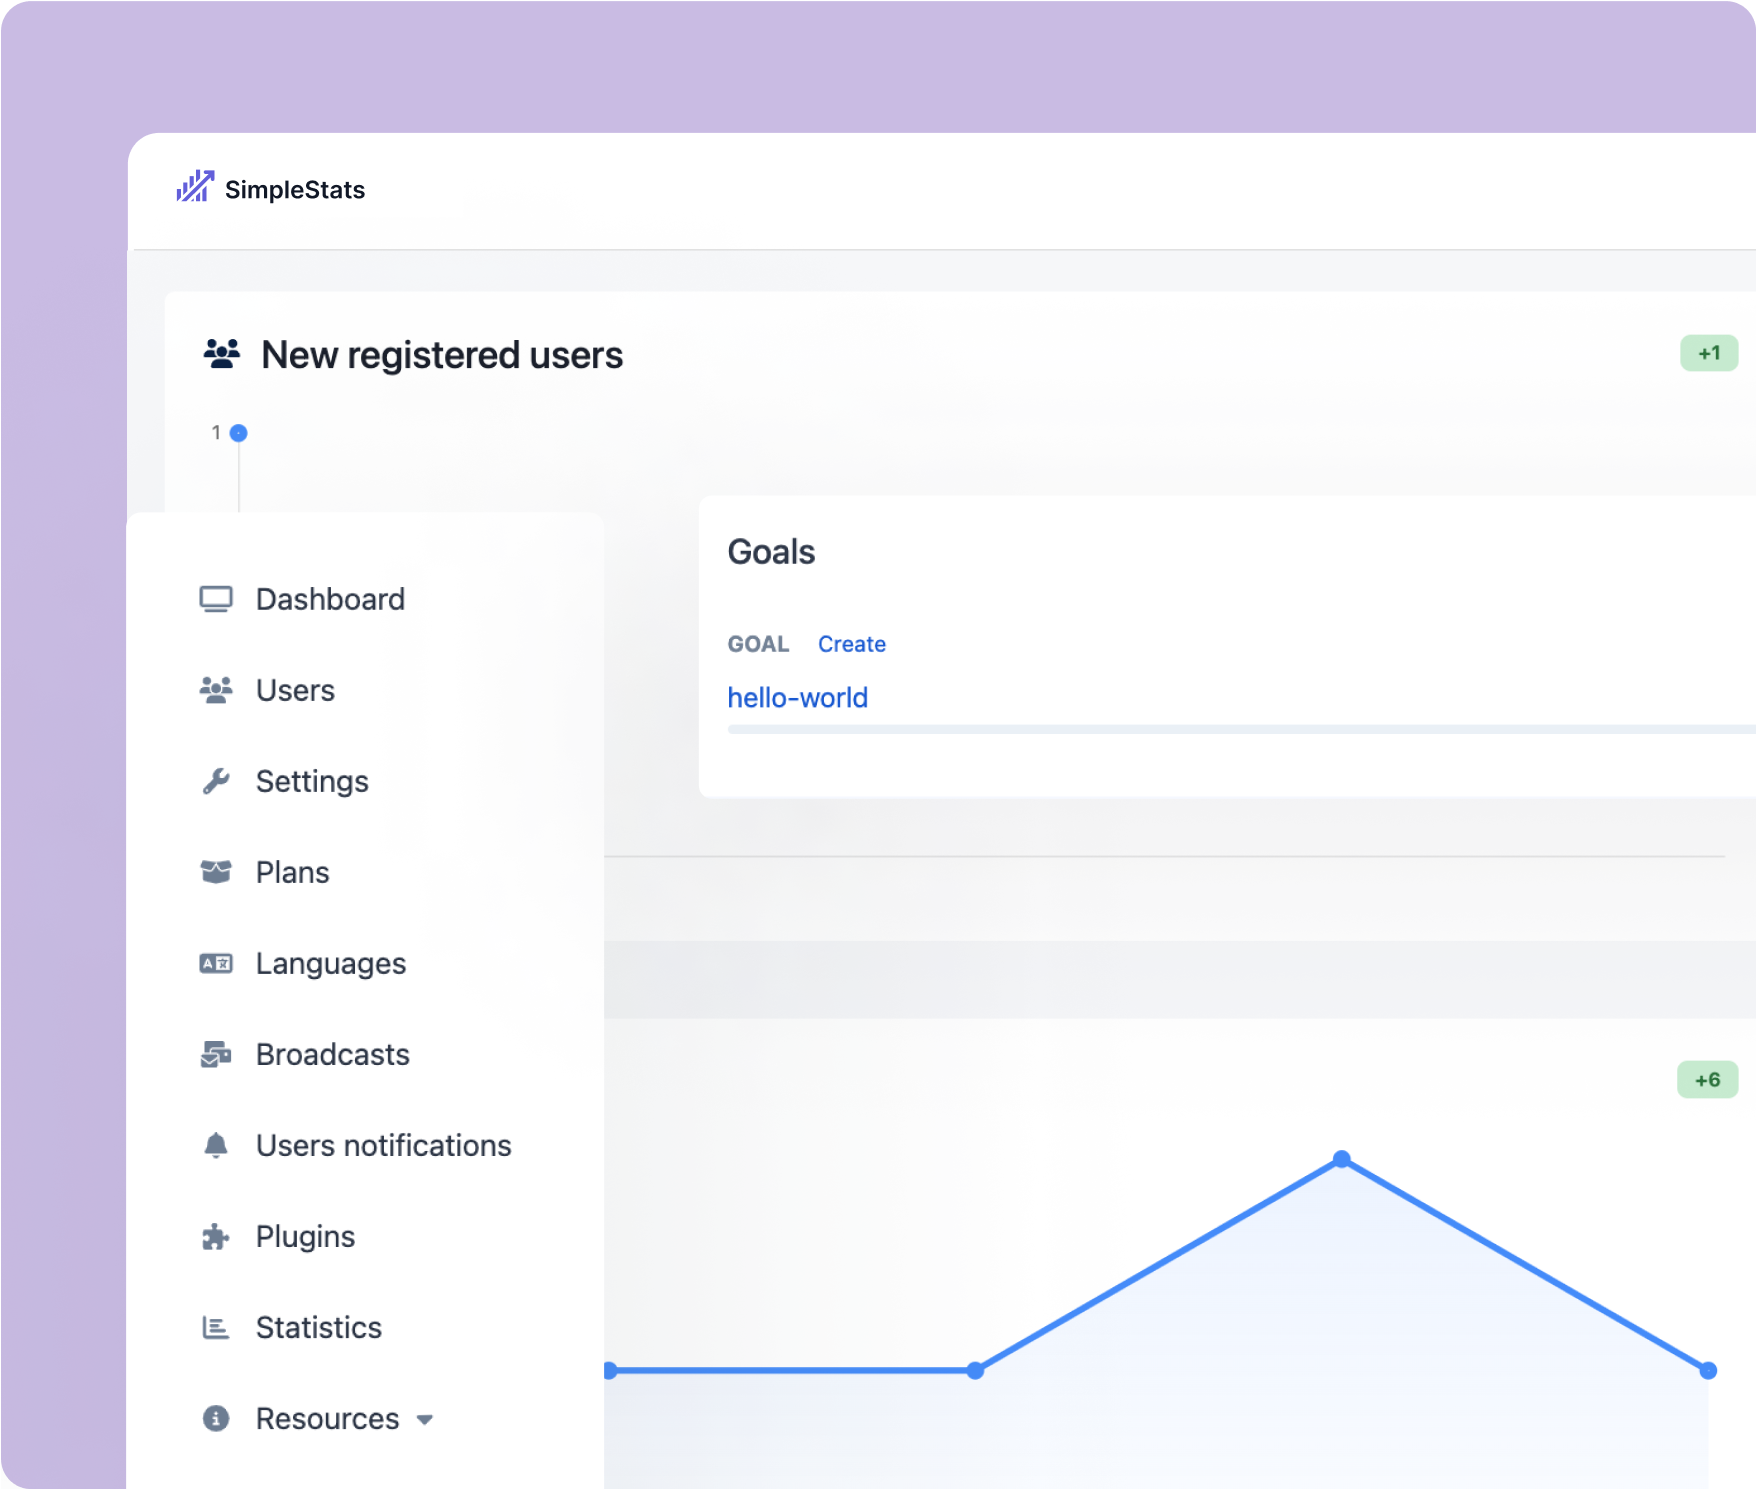This screenshot has width=1756, height=1489.
Task: Open Broadcasts in the sidebar
Action: tap(333, 1054)
